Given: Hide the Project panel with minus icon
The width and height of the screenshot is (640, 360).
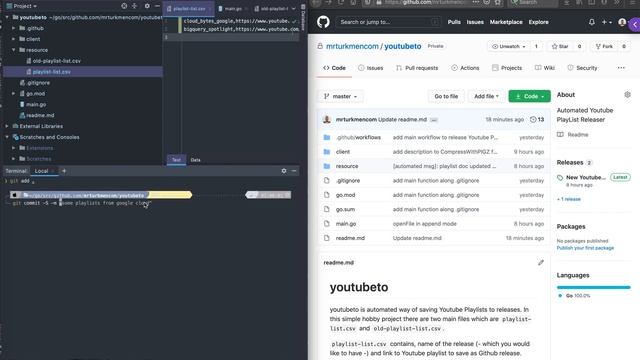Looking at the screenshot, I should click(157, 6).
